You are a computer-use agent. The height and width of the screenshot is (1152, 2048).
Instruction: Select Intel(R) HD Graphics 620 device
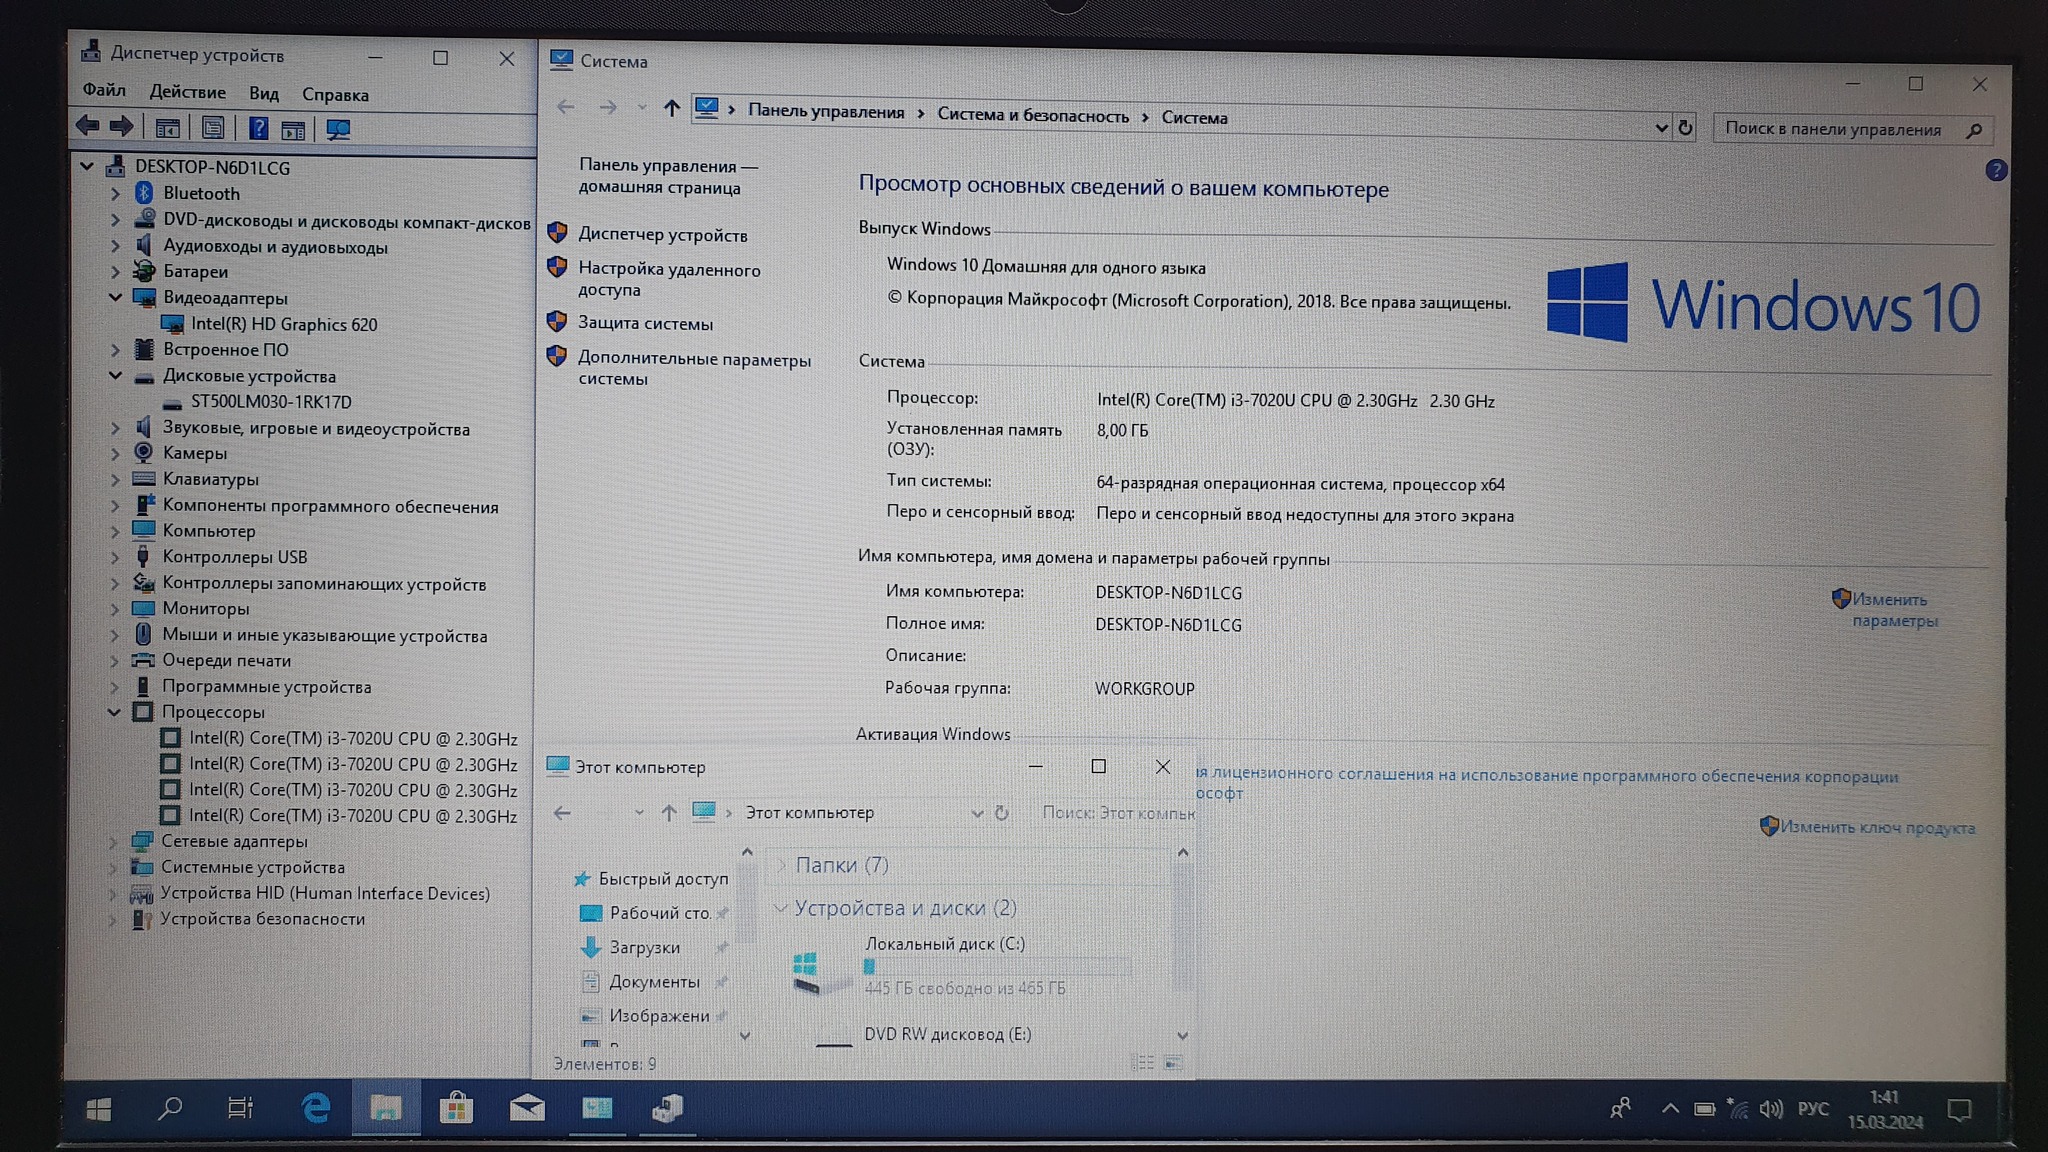pyautogui.click(x=284, y=324)
